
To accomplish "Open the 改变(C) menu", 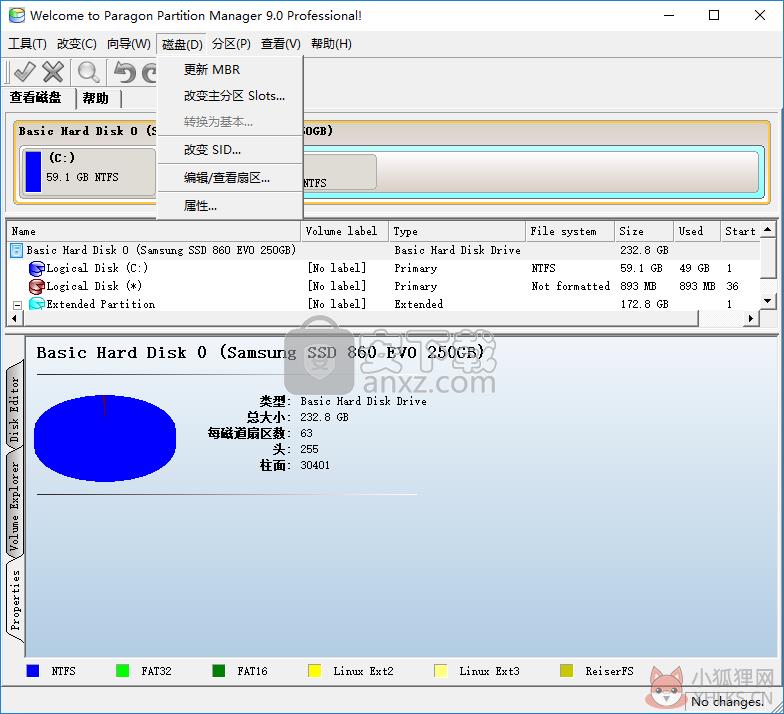I will pyautogui.click(x=76, y=44).
